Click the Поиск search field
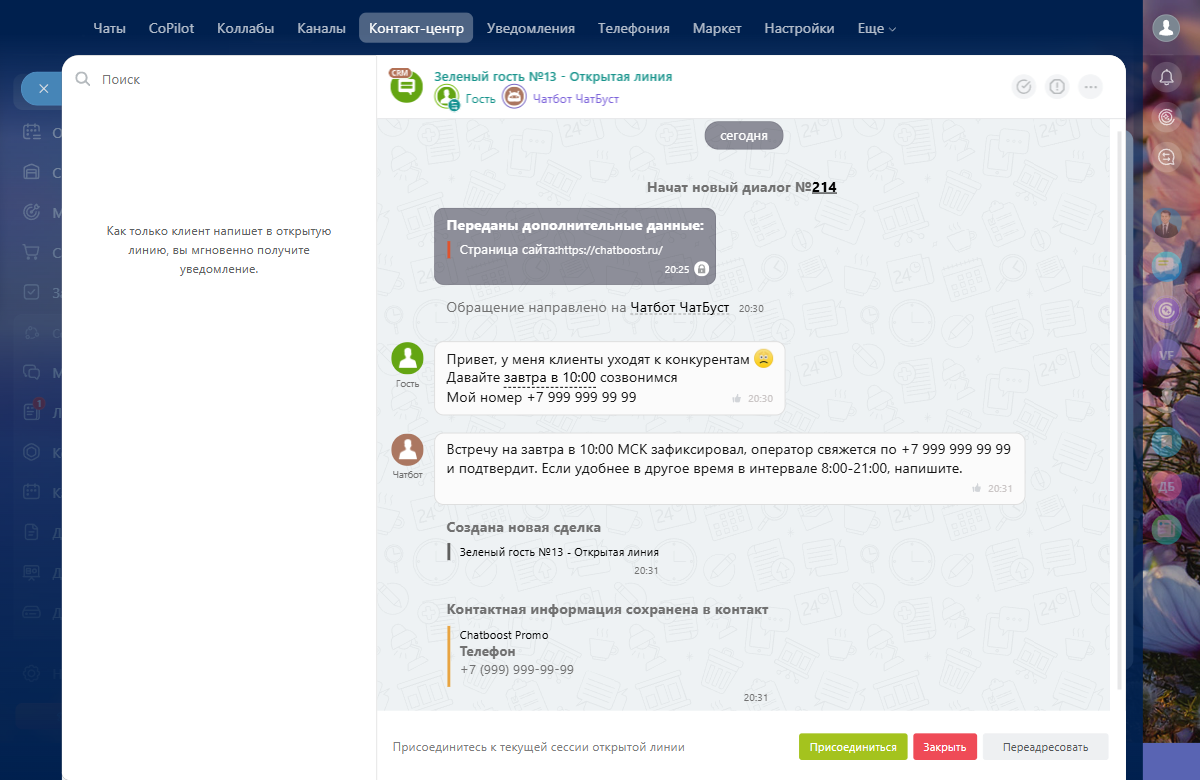Viewport: 1200px width, 780px height. click(x=220, y=80)
